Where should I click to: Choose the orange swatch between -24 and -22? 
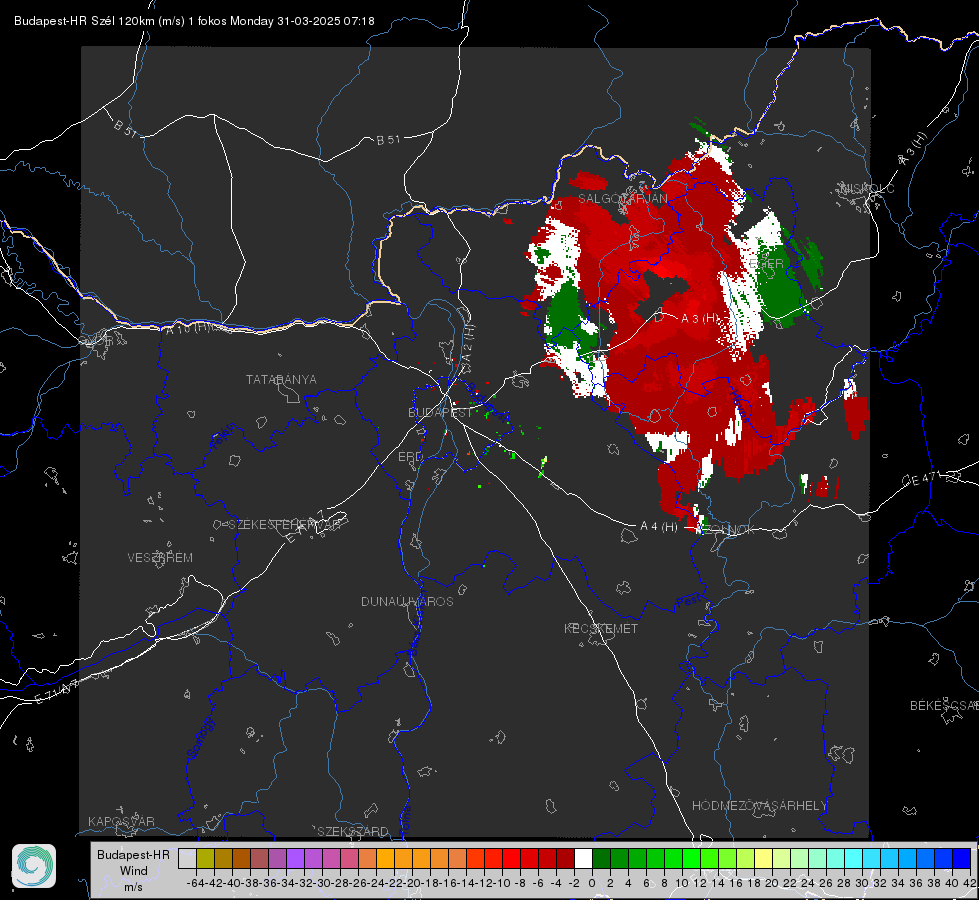click(x=385, y=858)
